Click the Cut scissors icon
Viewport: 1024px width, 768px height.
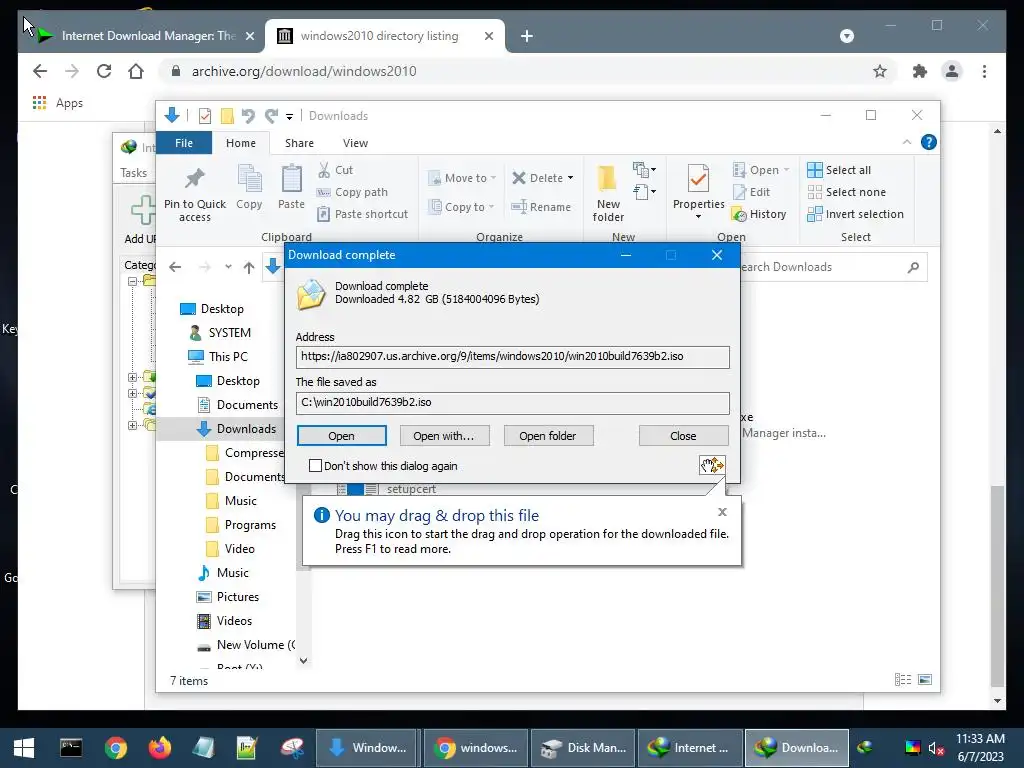tap(325, 170)
